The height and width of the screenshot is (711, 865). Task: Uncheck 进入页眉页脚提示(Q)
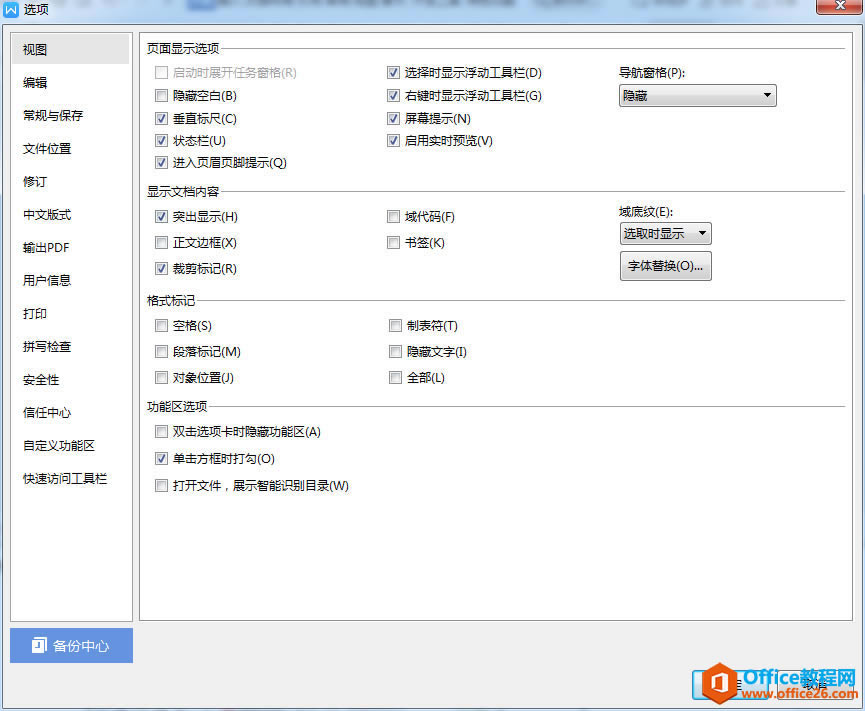pyautogui.click(x=161, y=163)
